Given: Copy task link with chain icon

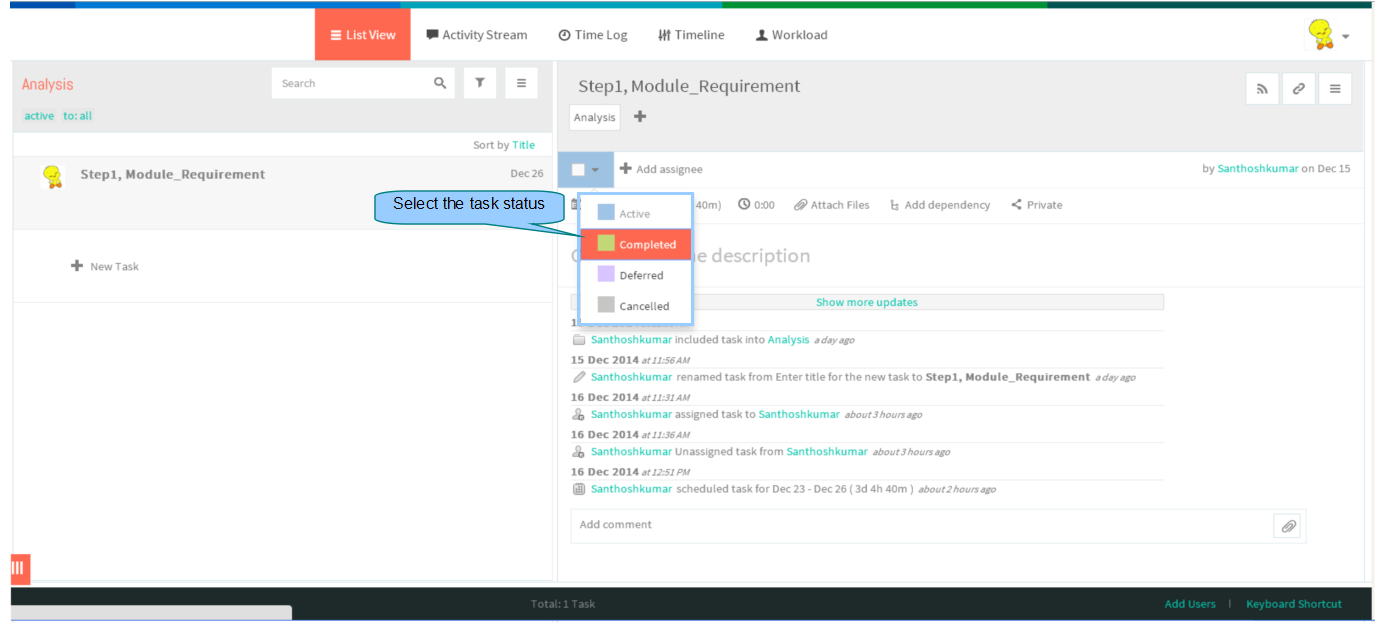Looking at the screenshot, I should [x=1298, y=88].
